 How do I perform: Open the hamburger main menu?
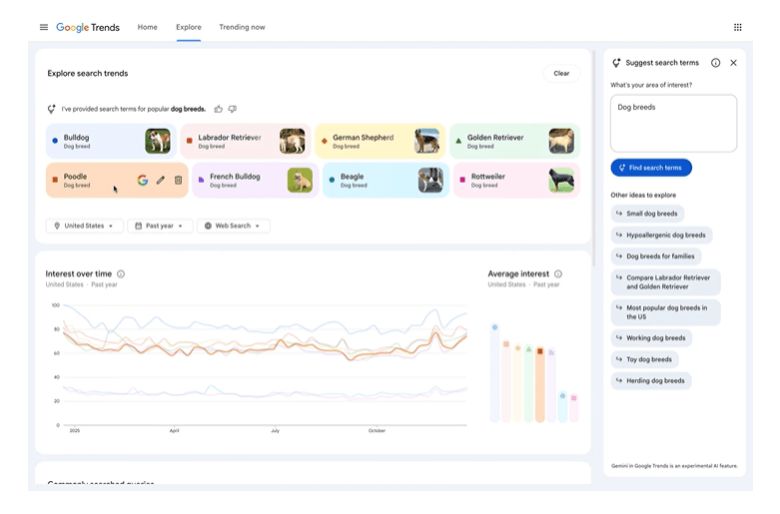tap(43, 27)
